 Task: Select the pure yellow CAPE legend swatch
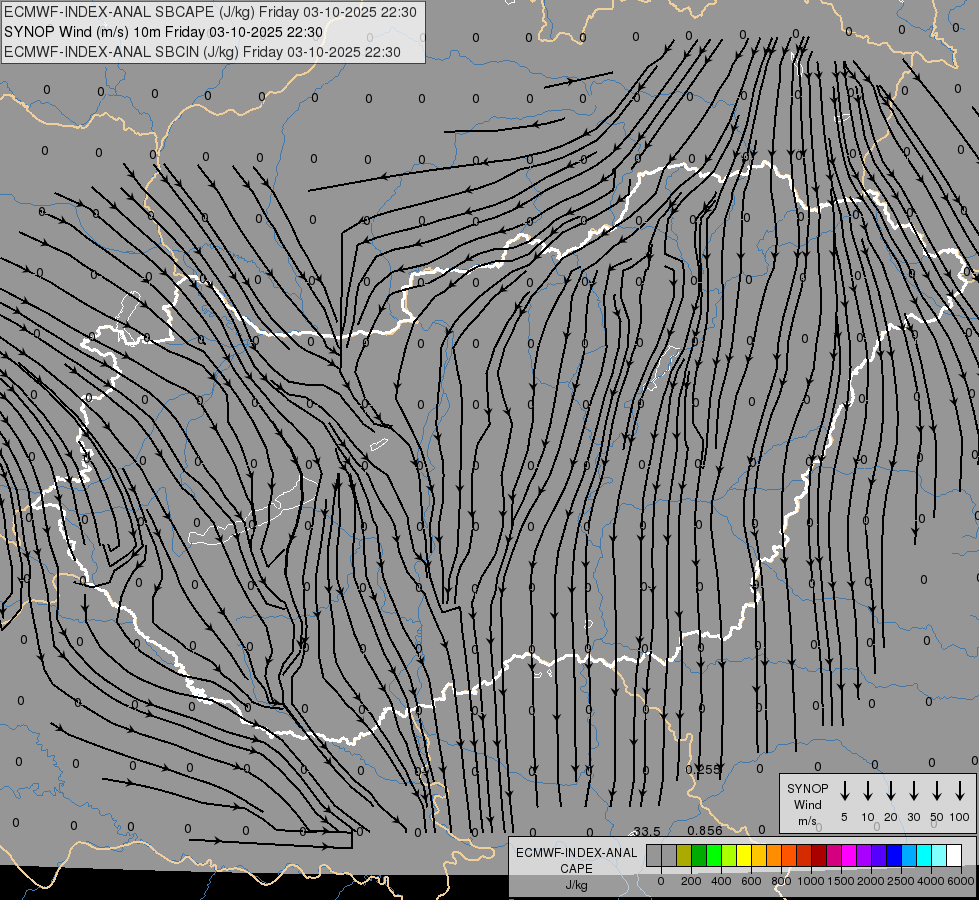(x=744, y=855)
